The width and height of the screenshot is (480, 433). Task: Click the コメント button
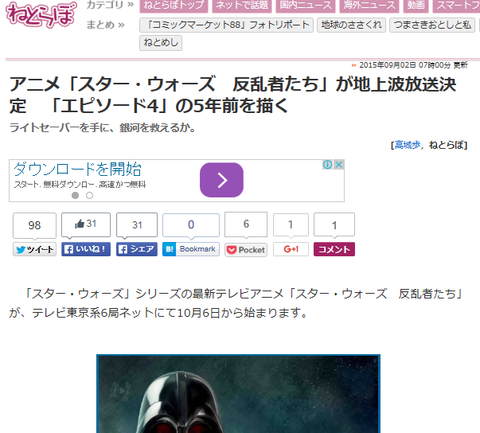[334, 249]
